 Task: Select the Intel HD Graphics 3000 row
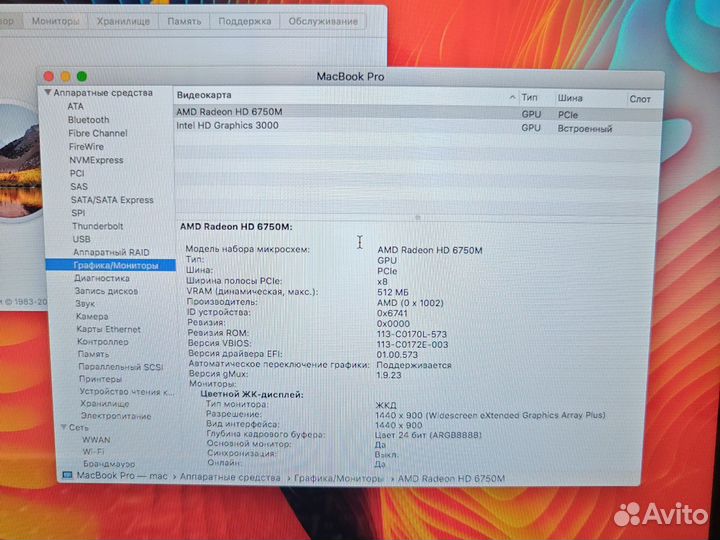[418, 127]
